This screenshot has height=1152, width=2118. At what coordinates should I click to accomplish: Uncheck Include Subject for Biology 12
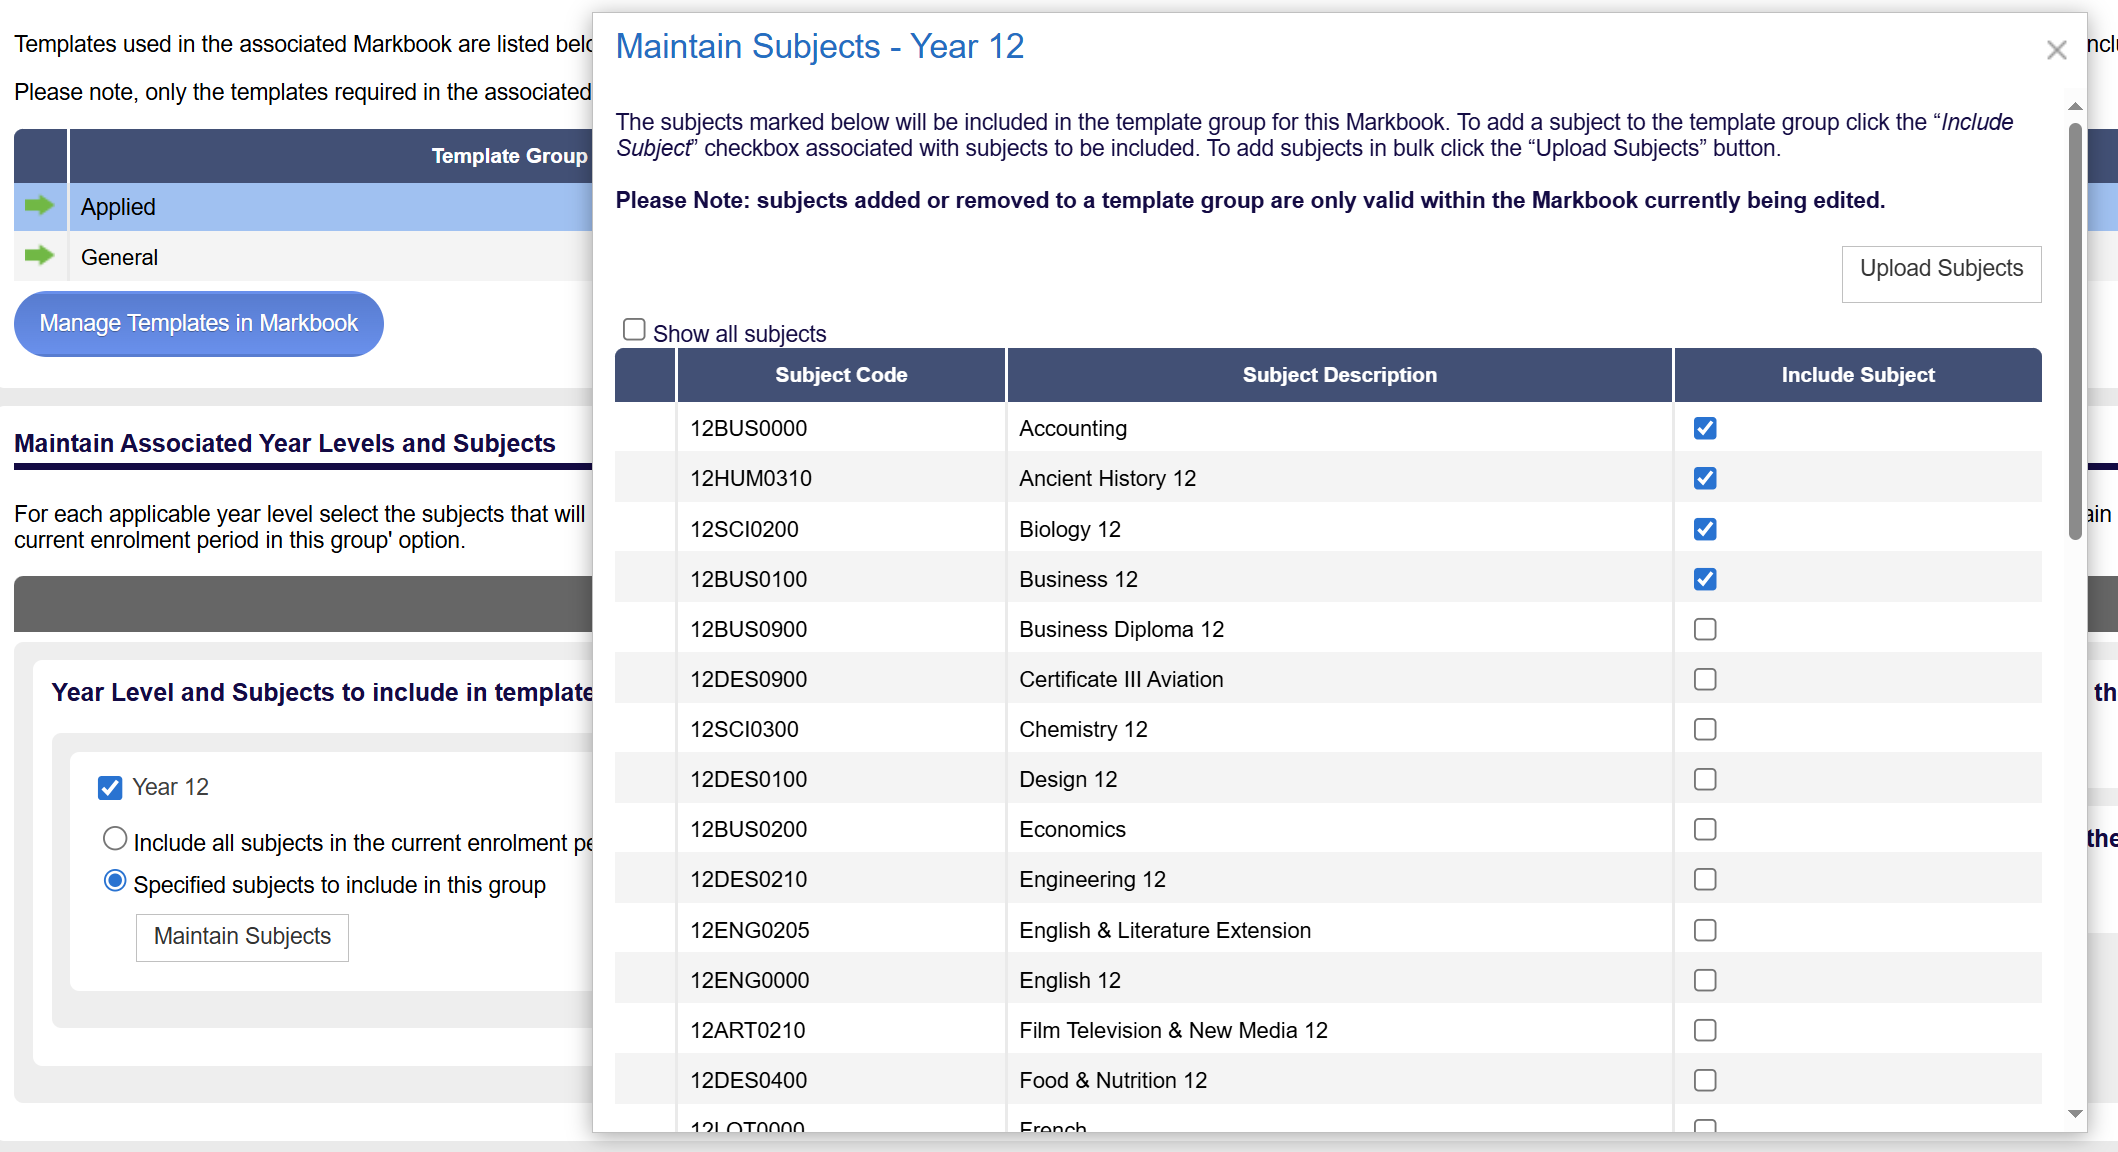click(1705, 529)
